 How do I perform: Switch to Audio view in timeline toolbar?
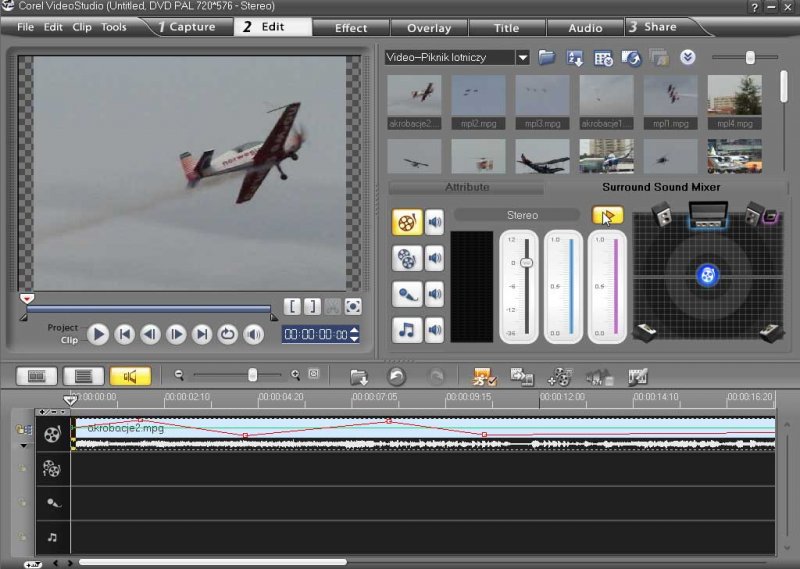(130, 376)
